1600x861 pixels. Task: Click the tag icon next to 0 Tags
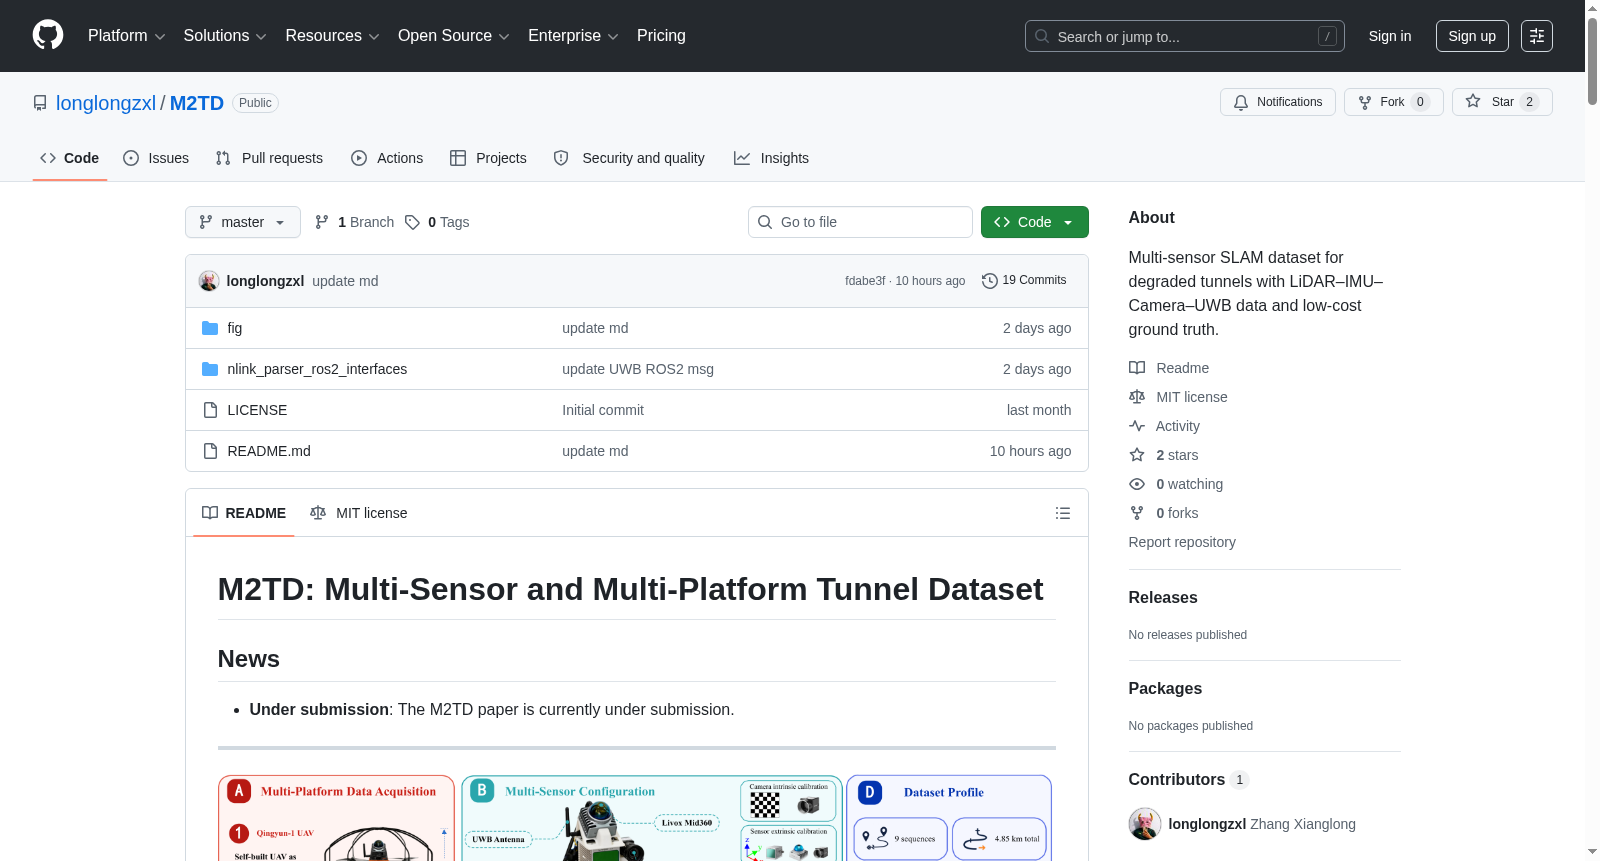click(x=412, y=222)
